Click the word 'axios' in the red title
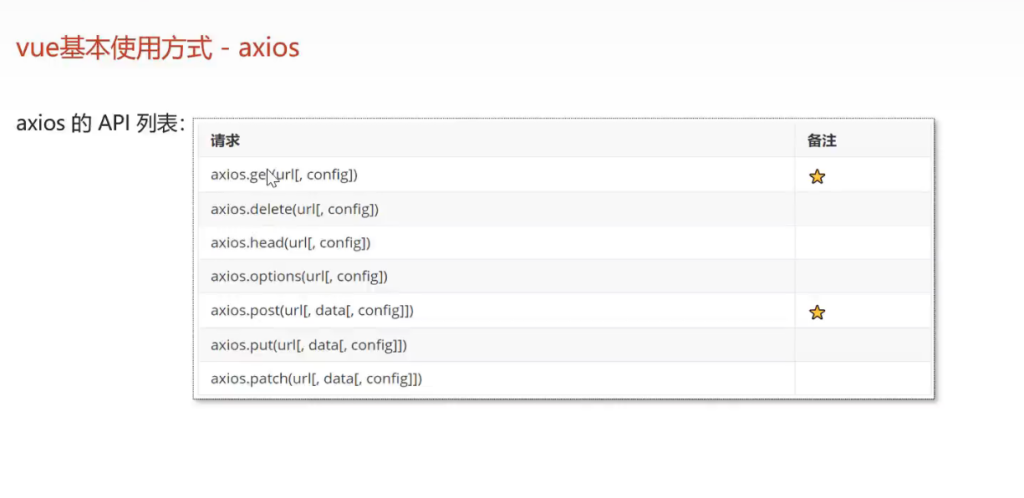 pyautogui.click(x=268, y=47)
